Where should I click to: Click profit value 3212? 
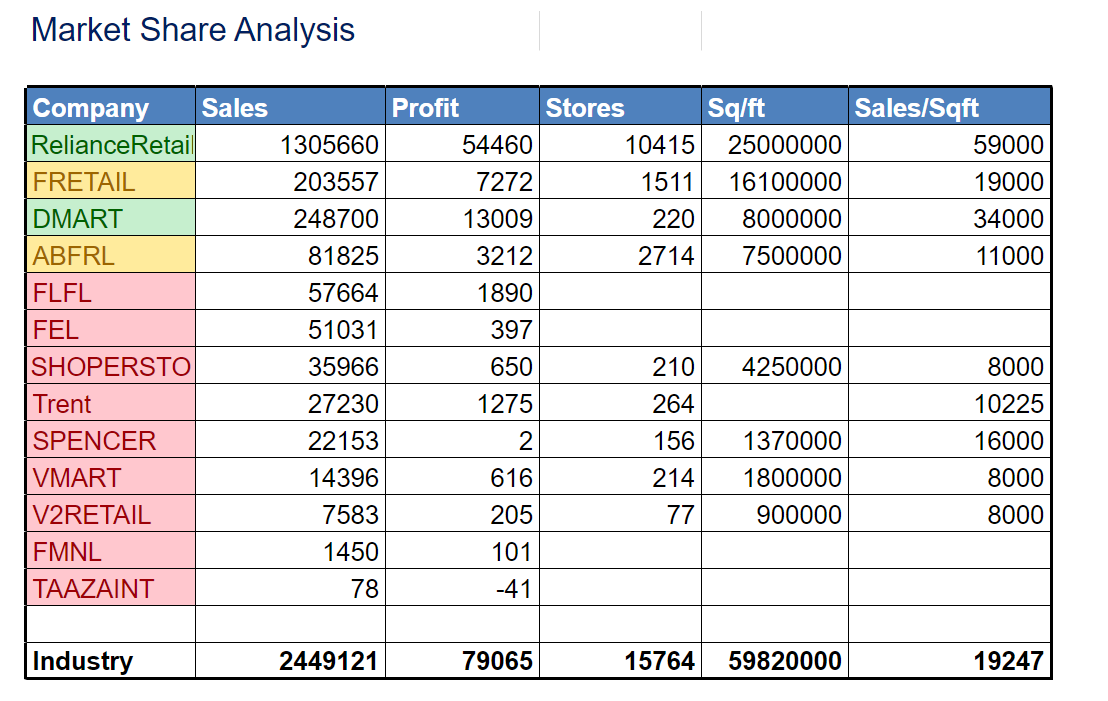[x=505, y=256]
